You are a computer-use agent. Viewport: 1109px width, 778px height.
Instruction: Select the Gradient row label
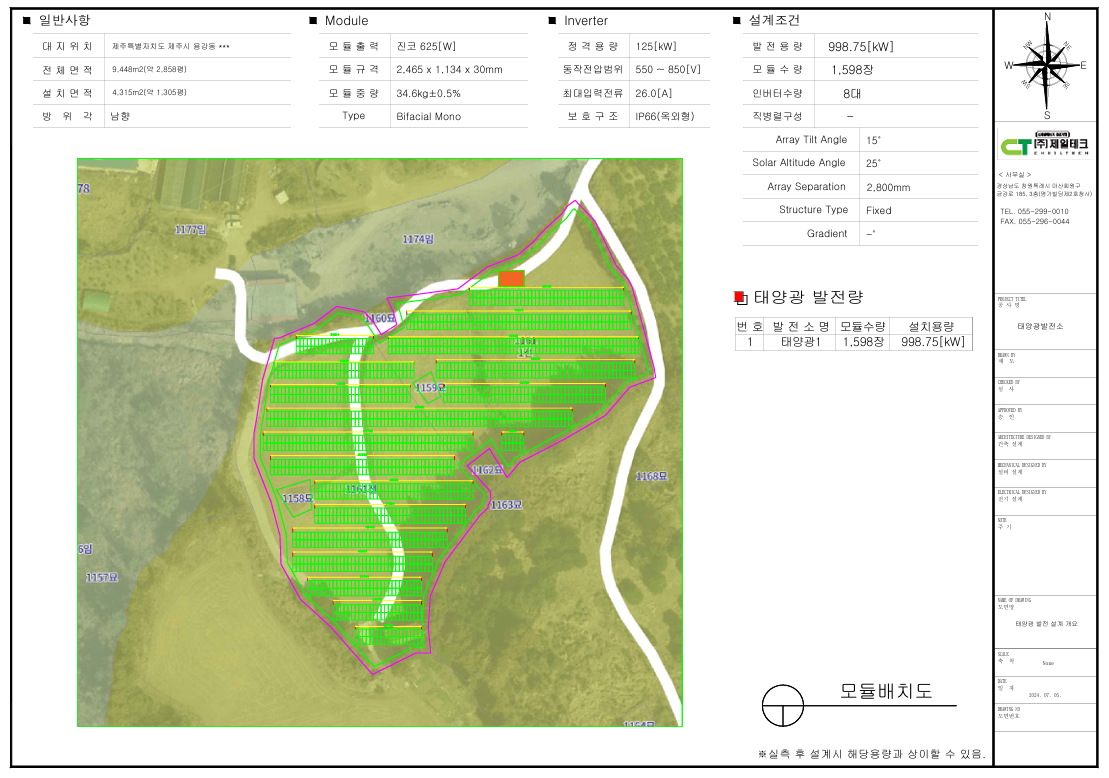click(x=827, y=233)
